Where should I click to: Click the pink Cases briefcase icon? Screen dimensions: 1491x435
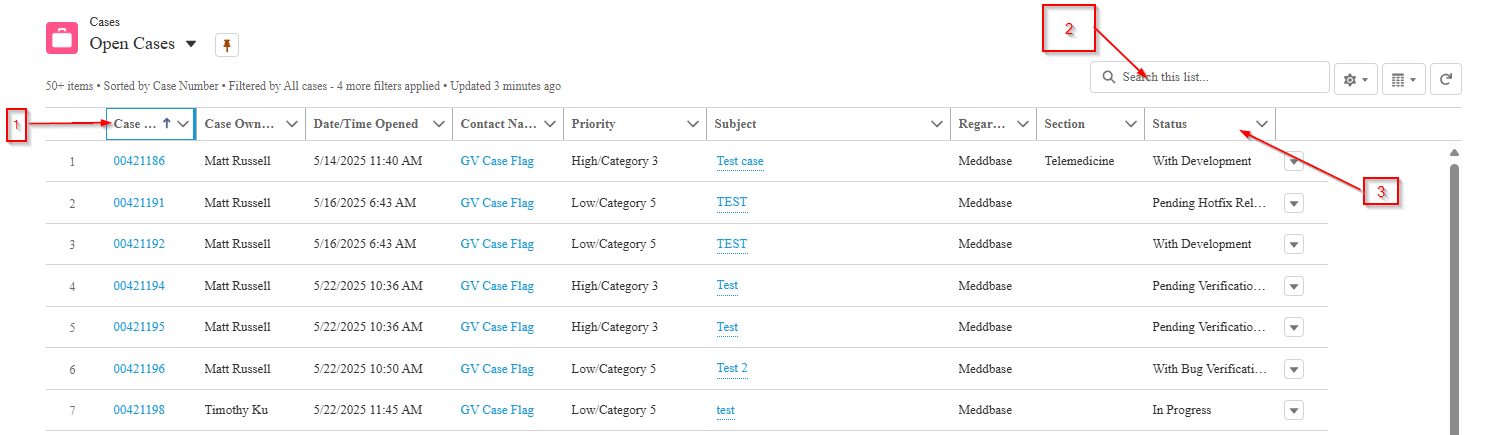pos(62,37)
